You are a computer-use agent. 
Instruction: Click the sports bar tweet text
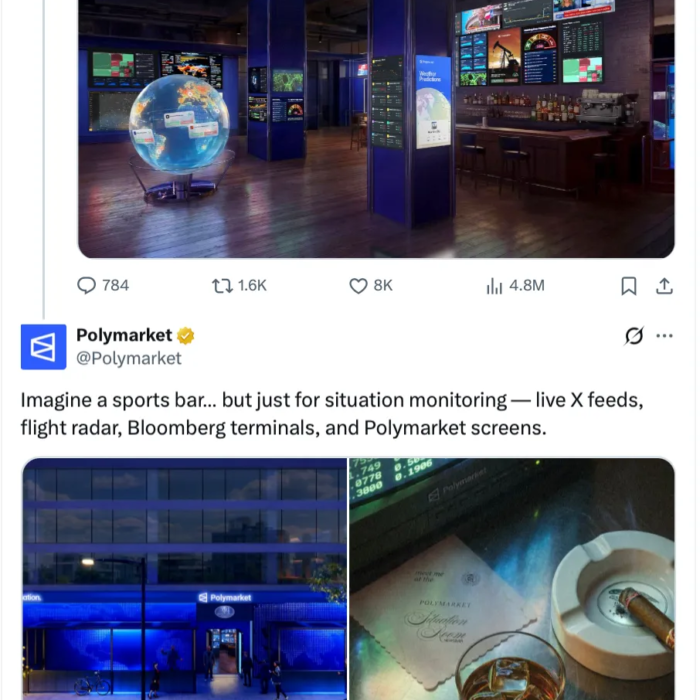[x=332, y=414]
